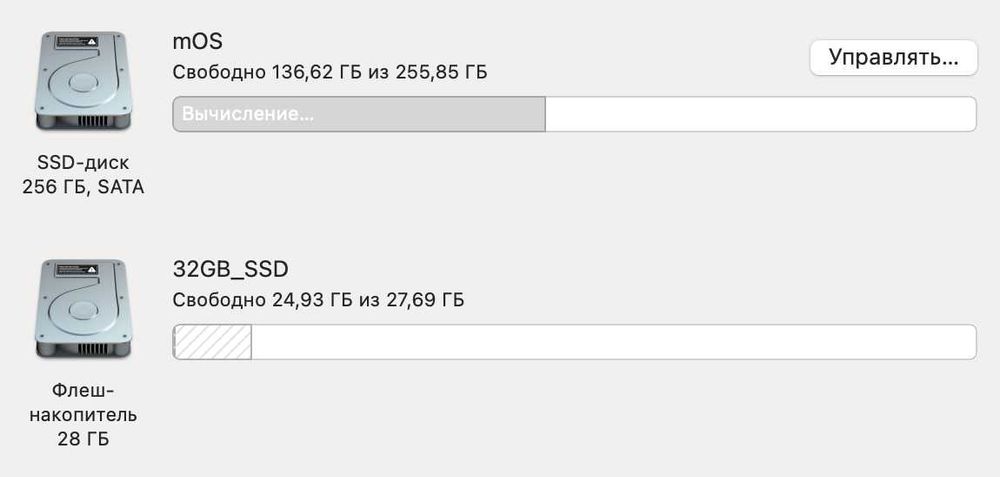Click the used/free boundary on mOS bar
Screen dimensions: 1000x477
(x=545, y=114)
